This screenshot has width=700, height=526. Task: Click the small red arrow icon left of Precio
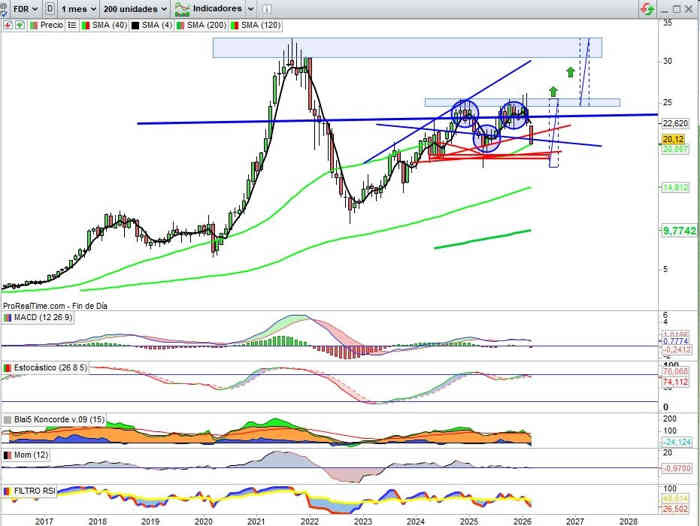pyautogui.click(x=7, y=24)
